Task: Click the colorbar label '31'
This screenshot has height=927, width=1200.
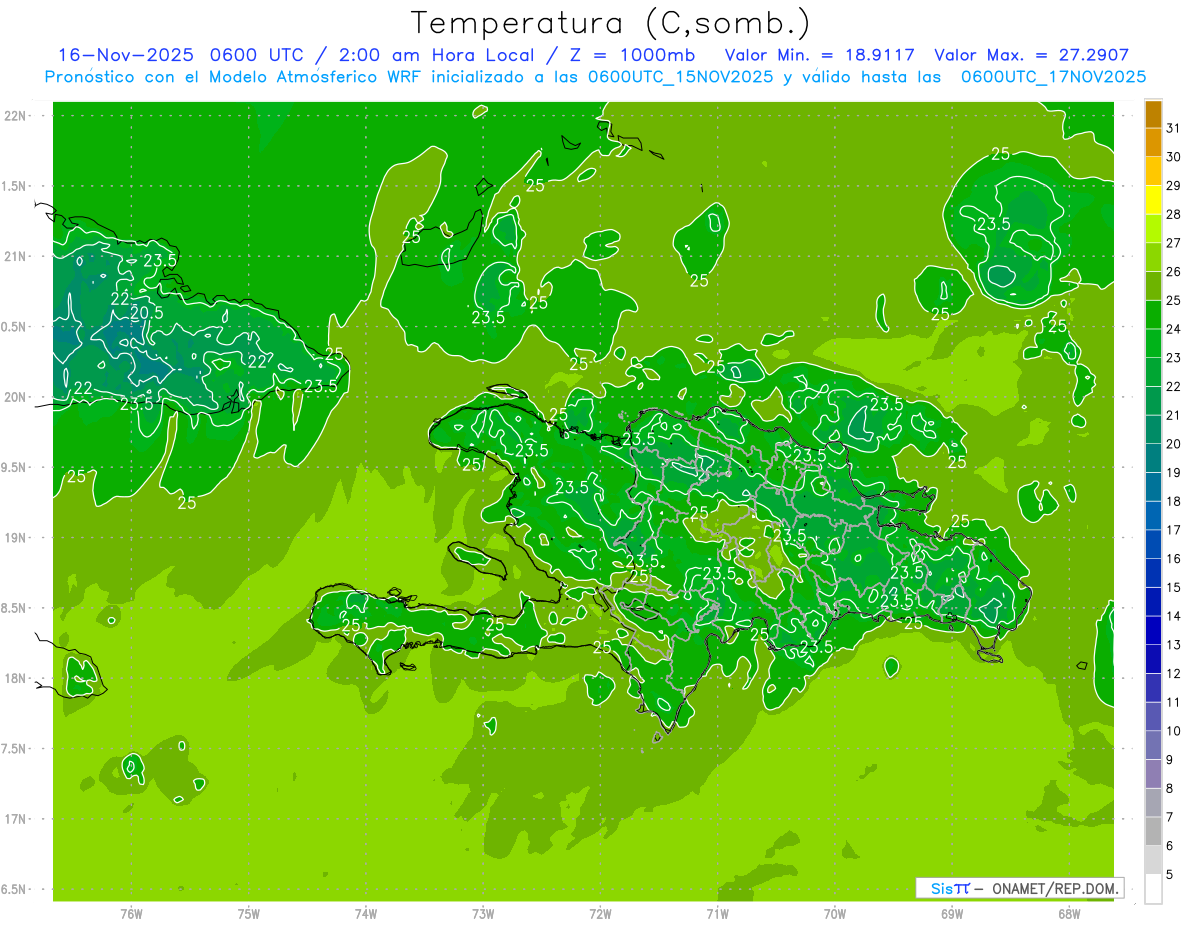Action: coord(1173,128)
